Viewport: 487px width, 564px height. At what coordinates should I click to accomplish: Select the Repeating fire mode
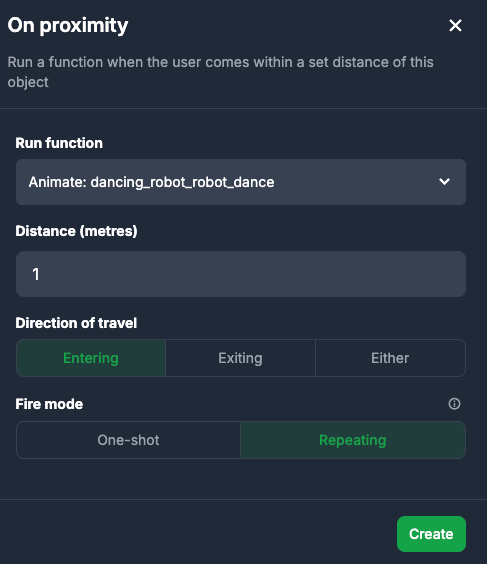[353, 440]
